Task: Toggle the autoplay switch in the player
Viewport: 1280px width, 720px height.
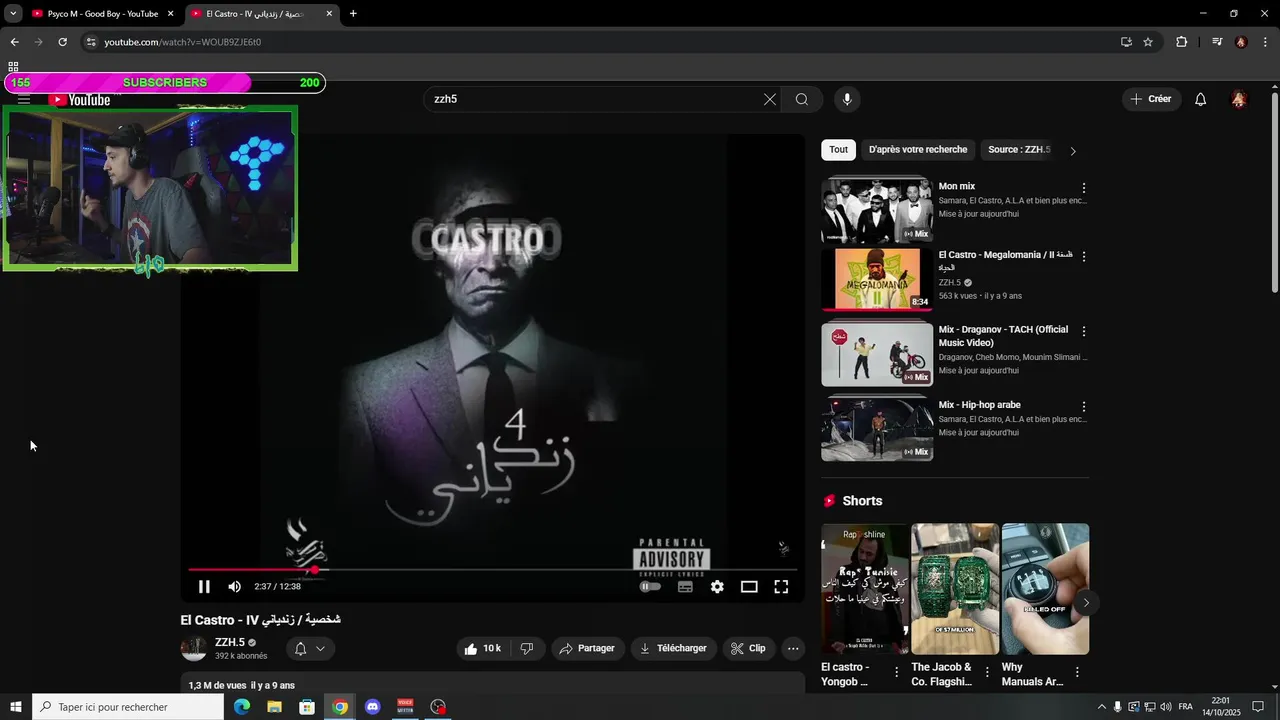Action: (x=650, y=587)
